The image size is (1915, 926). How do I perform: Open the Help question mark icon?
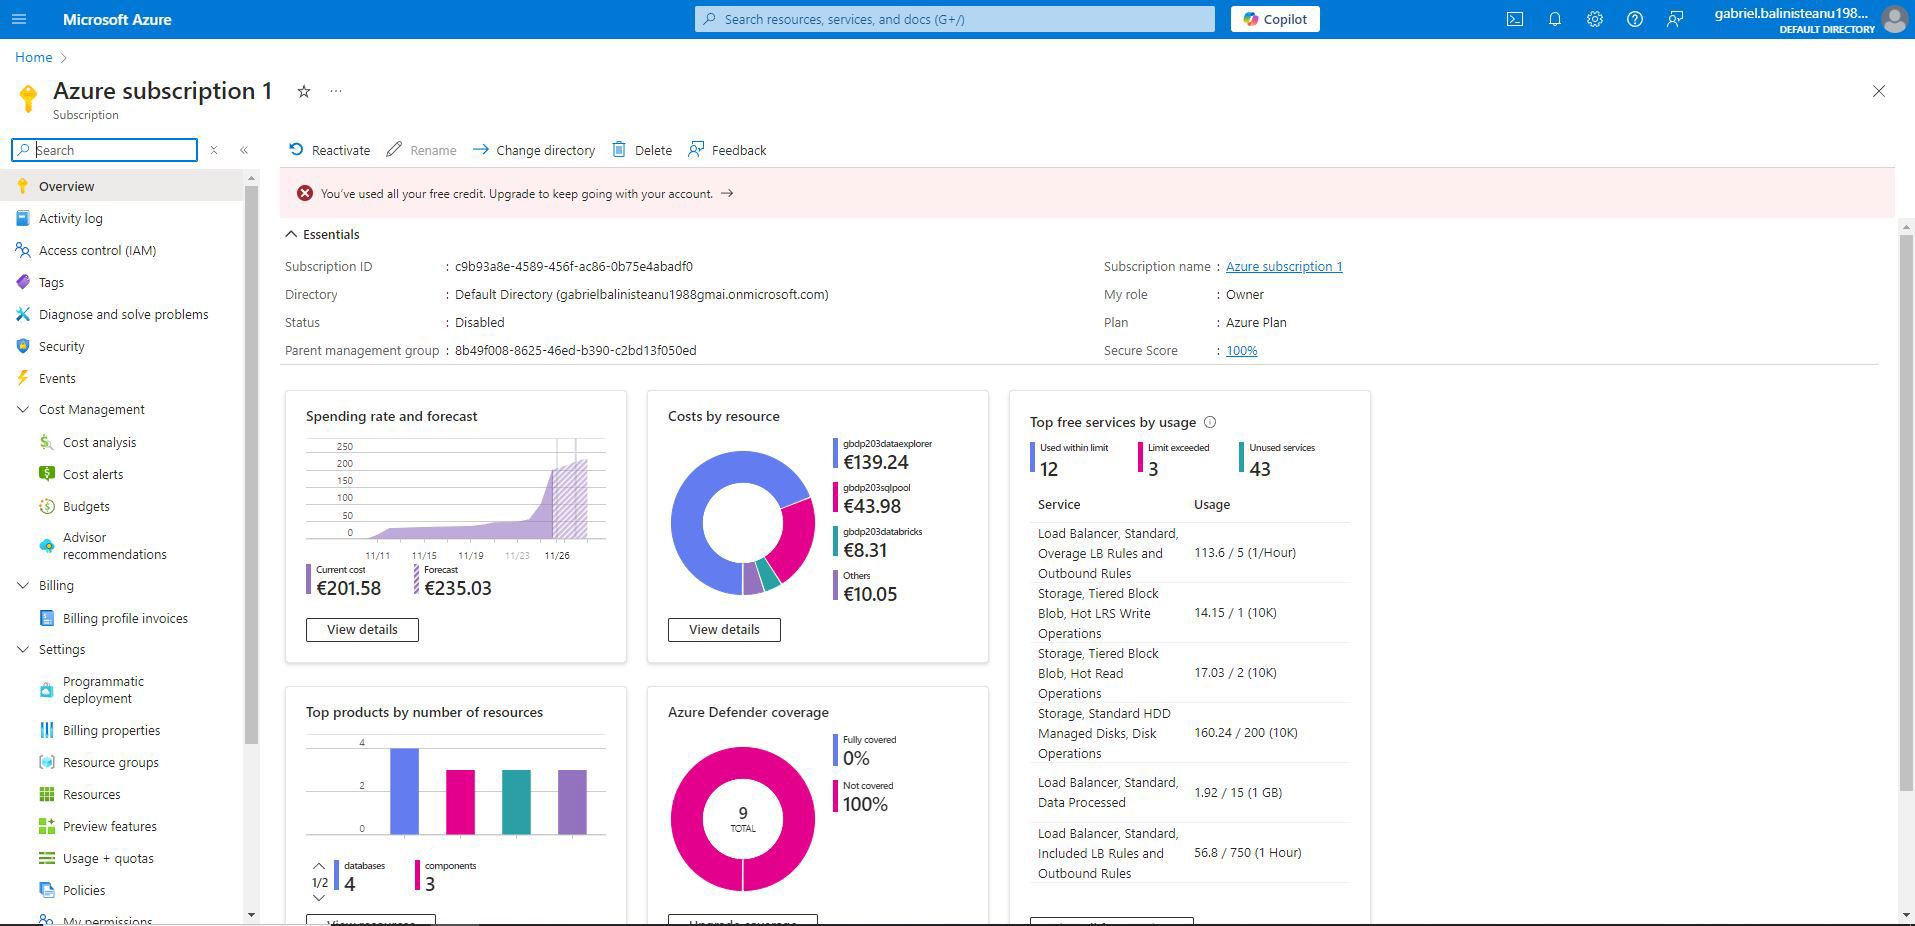(1635, 19)
